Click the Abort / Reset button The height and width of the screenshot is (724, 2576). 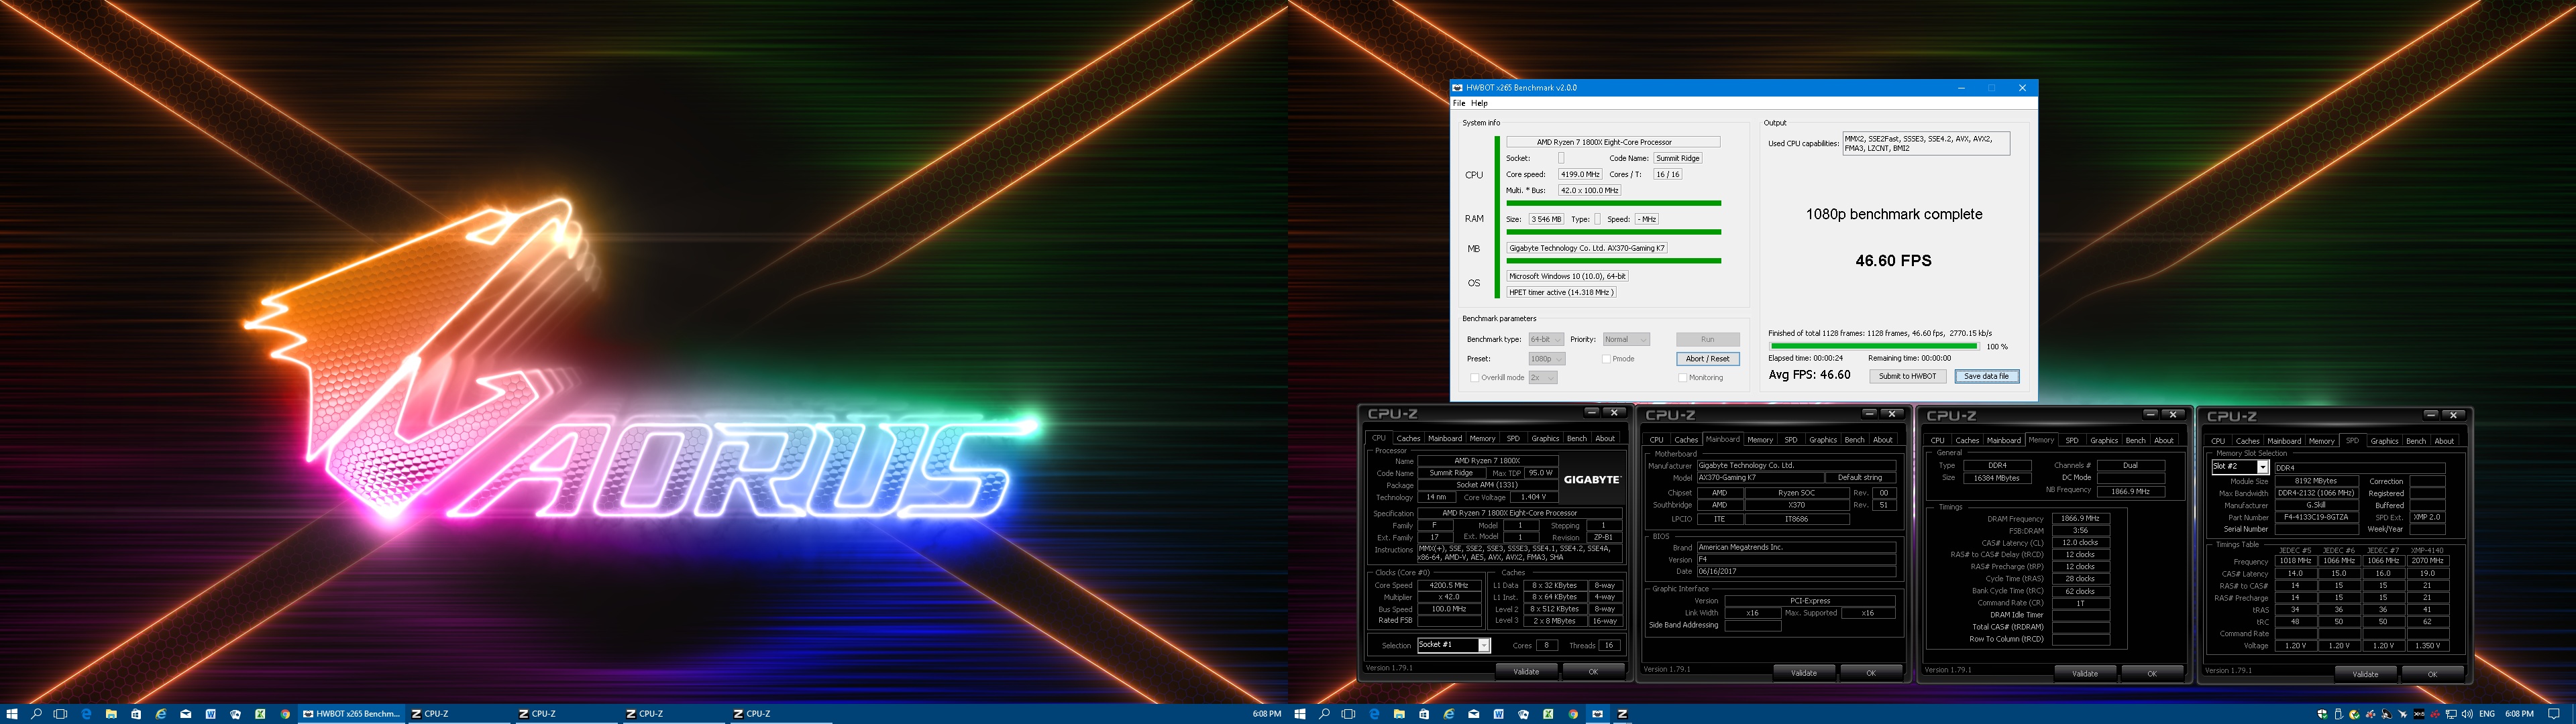coord(1707,359)
